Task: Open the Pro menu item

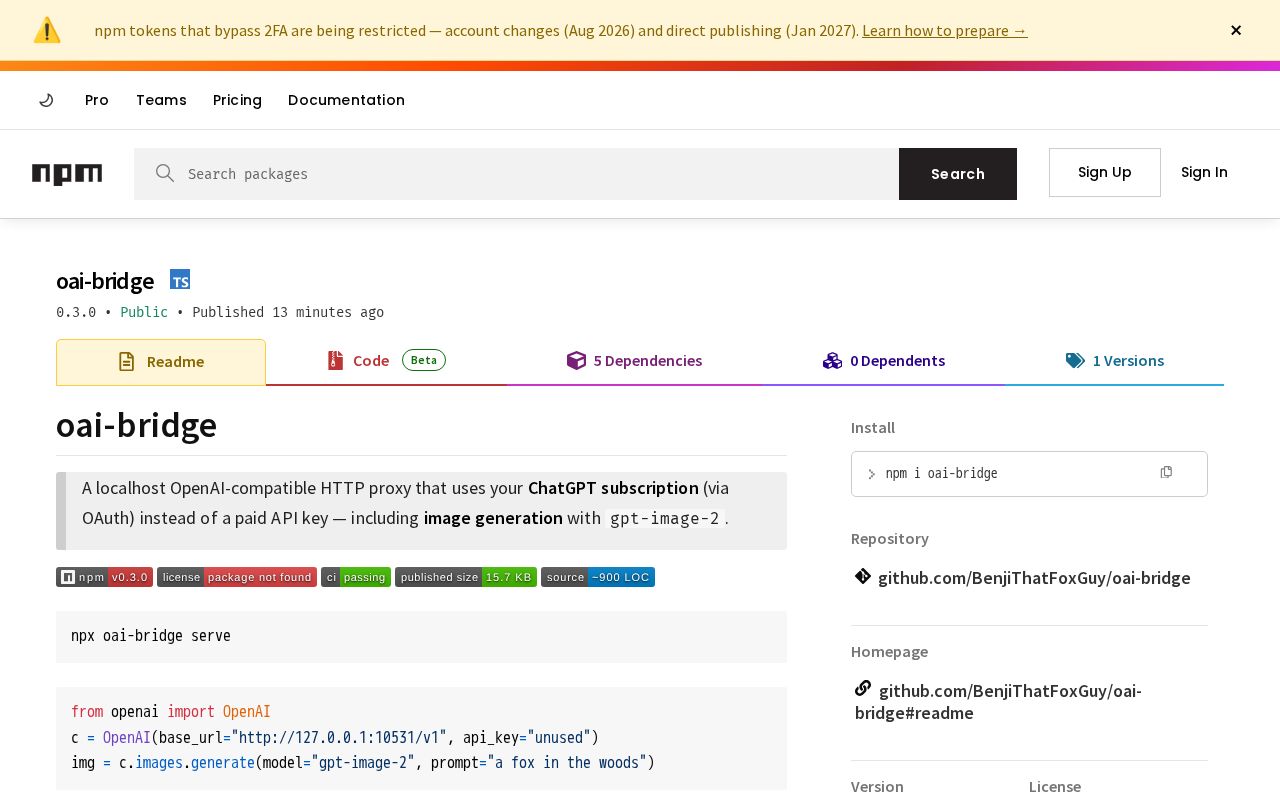Action: [x=97, y=100]
